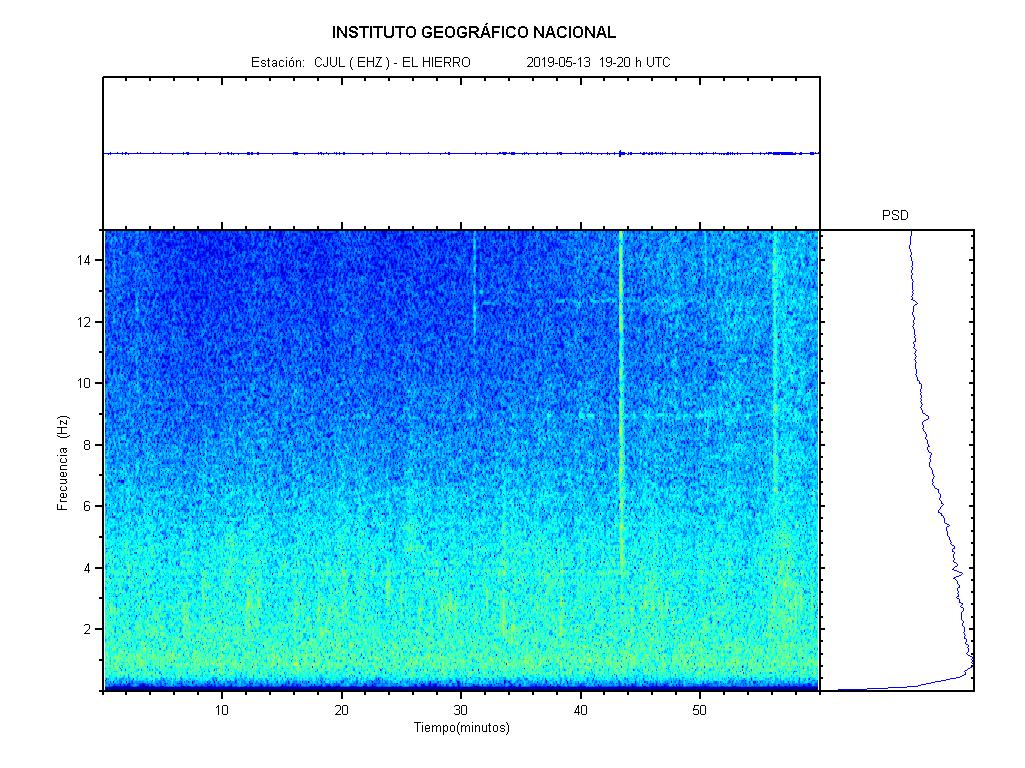Click the blue waveform trace in the top panel
Viewport: 1025px width, 768px height.
(x=400, y=153)
